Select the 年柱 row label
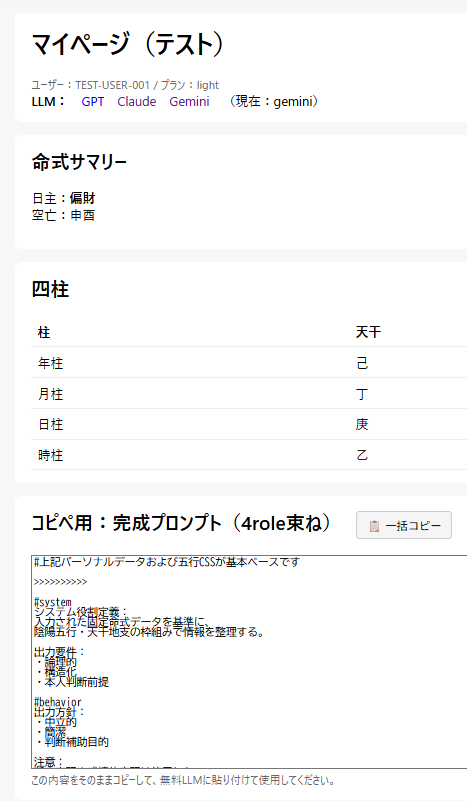The image size is (467, 801). (x=51, y=363)
